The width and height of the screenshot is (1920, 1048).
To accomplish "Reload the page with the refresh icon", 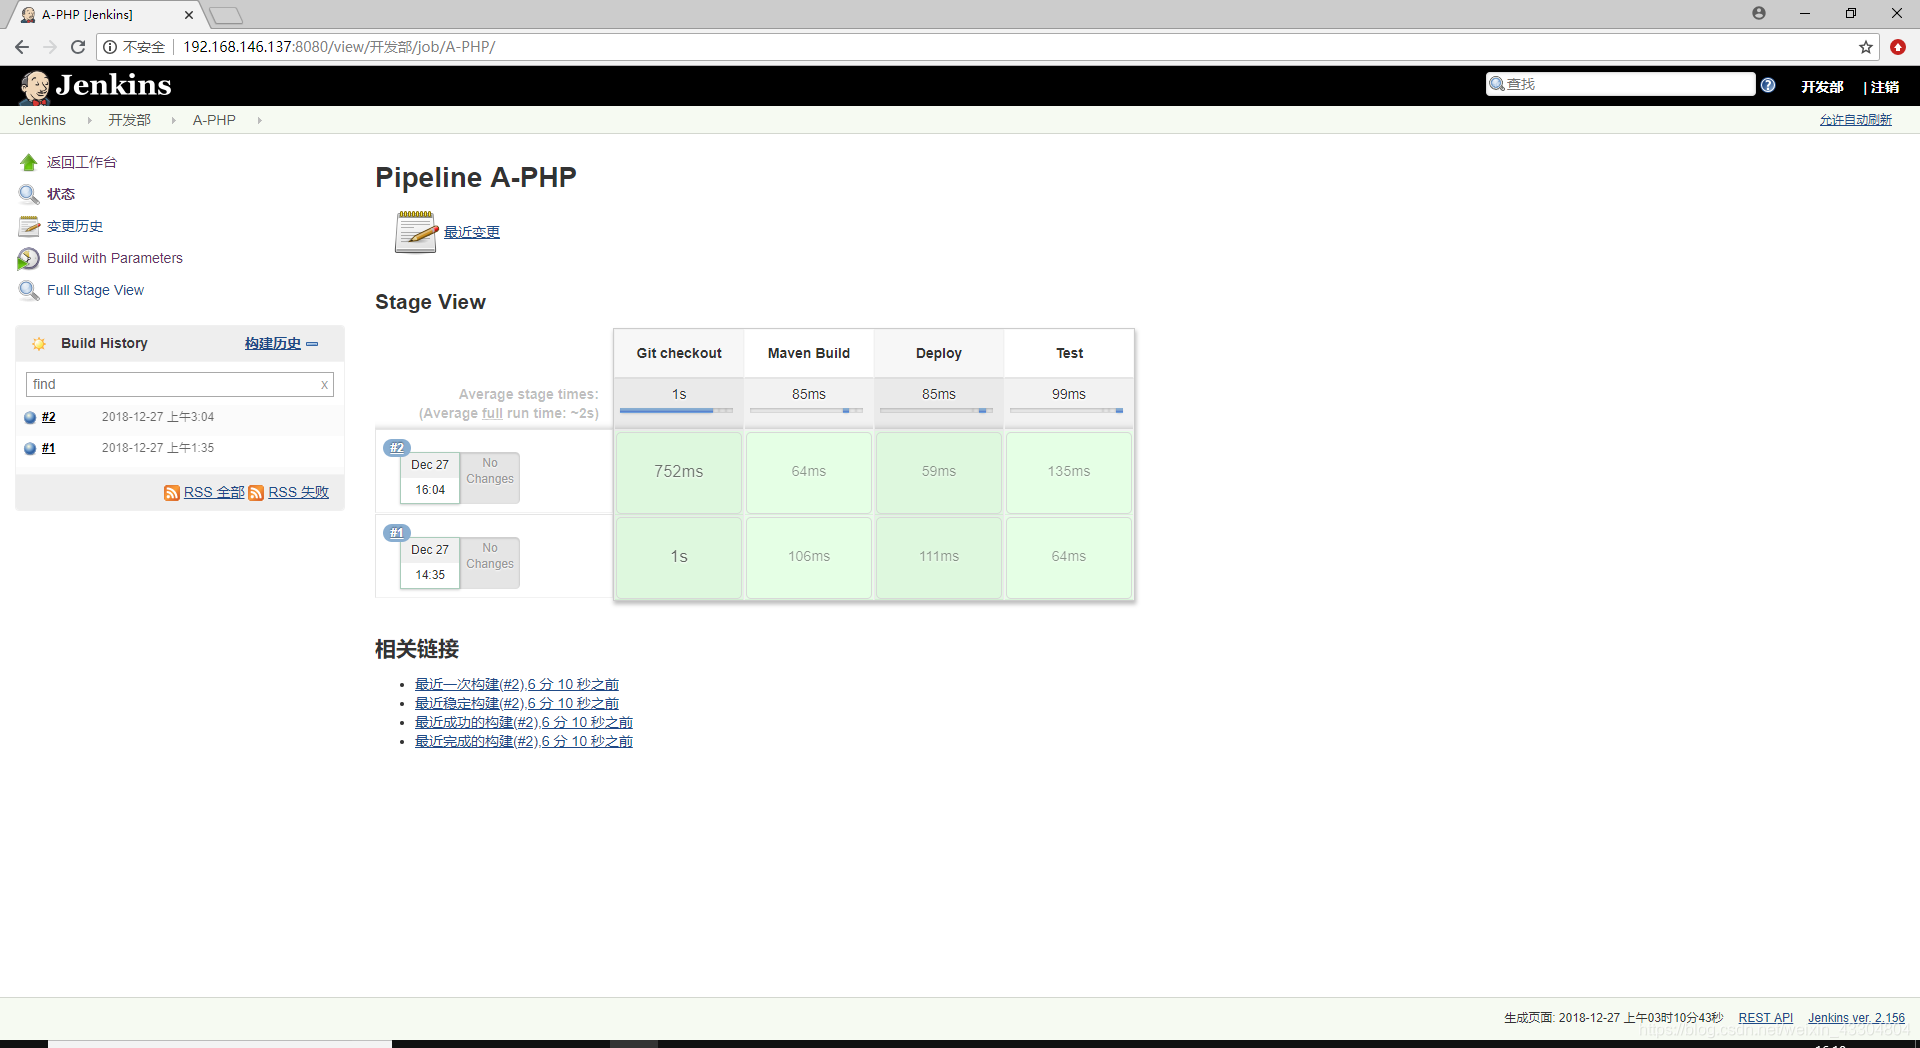I will pos(78,47).
